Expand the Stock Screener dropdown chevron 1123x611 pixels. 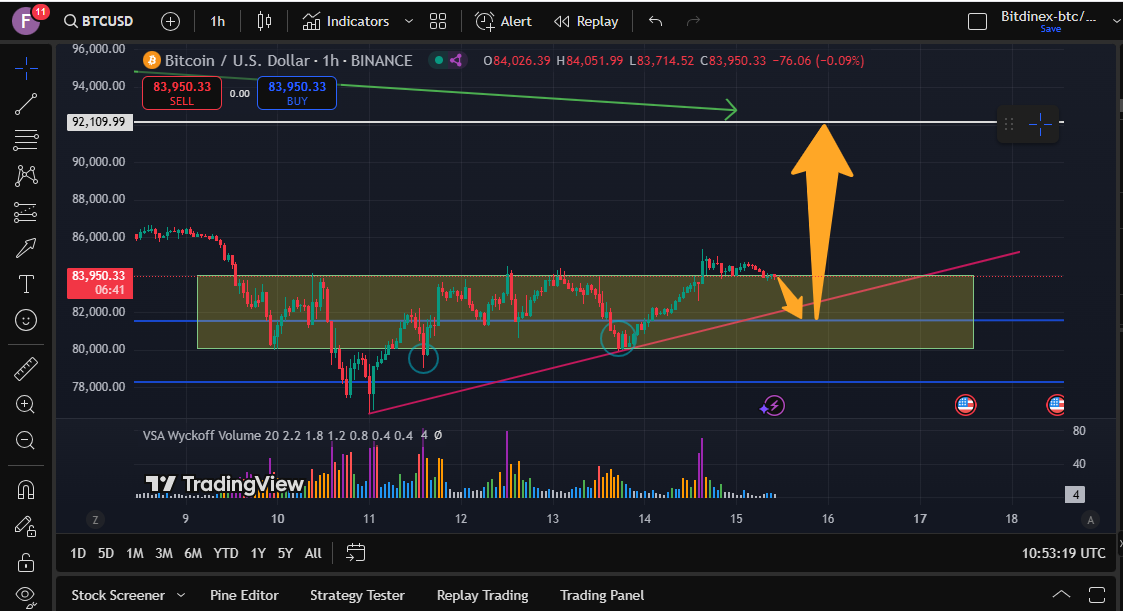point(180,595)
